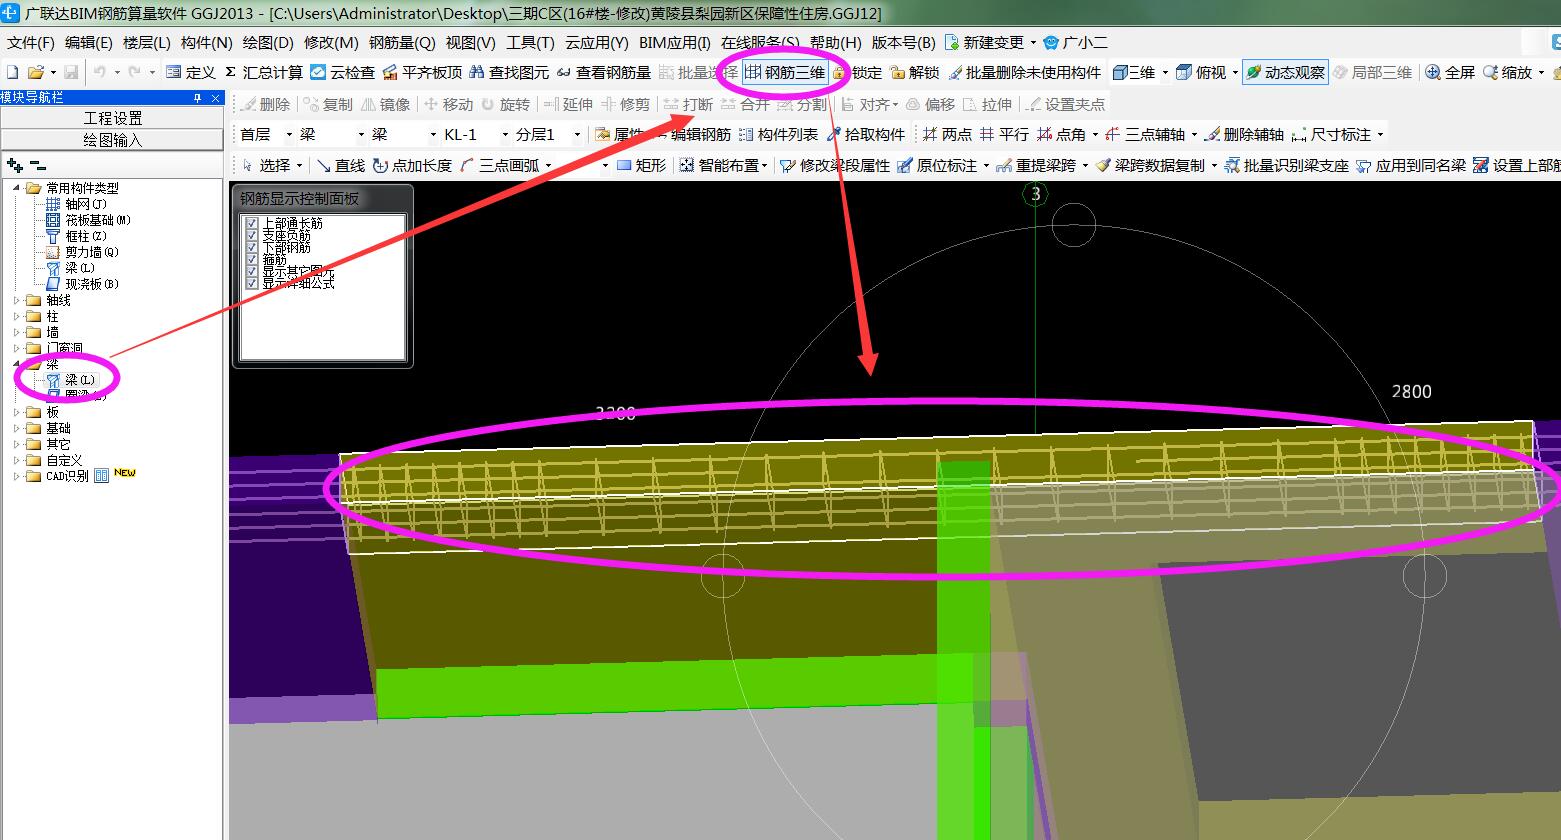Click 删除辅轴 delete auxiliary axis

point(1244,134)
